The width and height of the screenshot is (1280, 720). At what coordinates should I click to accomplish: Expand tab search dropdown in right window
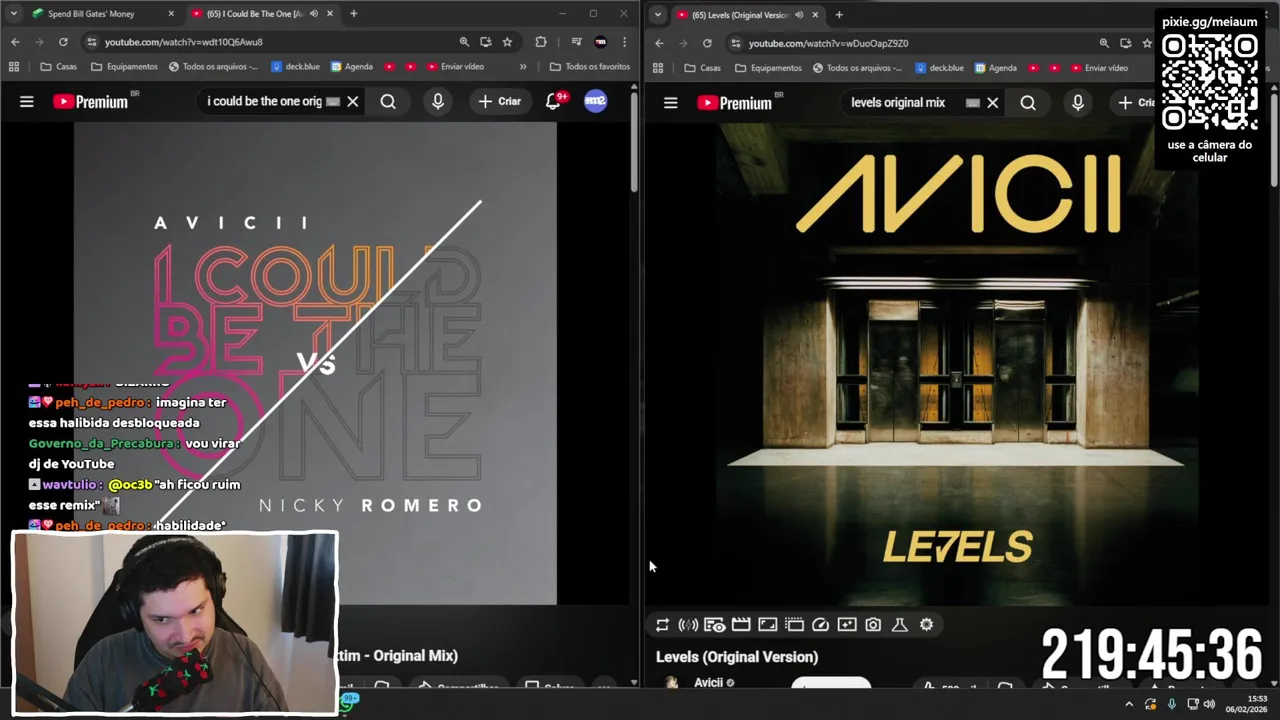pyautogui.click(x=657, y=15)
